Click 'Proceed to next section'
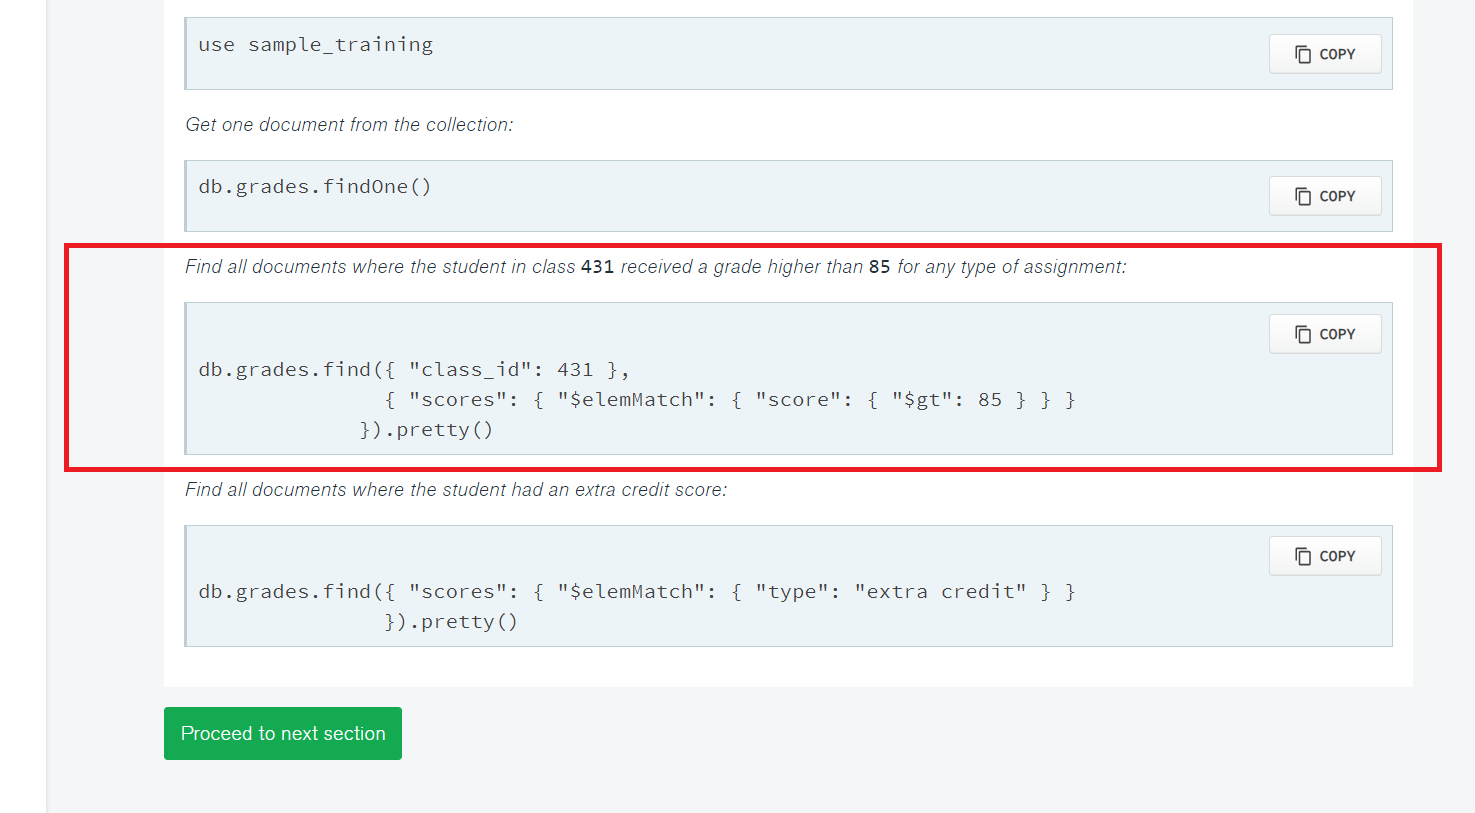The height and width of the screenshot is (813, 1475). 283,733
